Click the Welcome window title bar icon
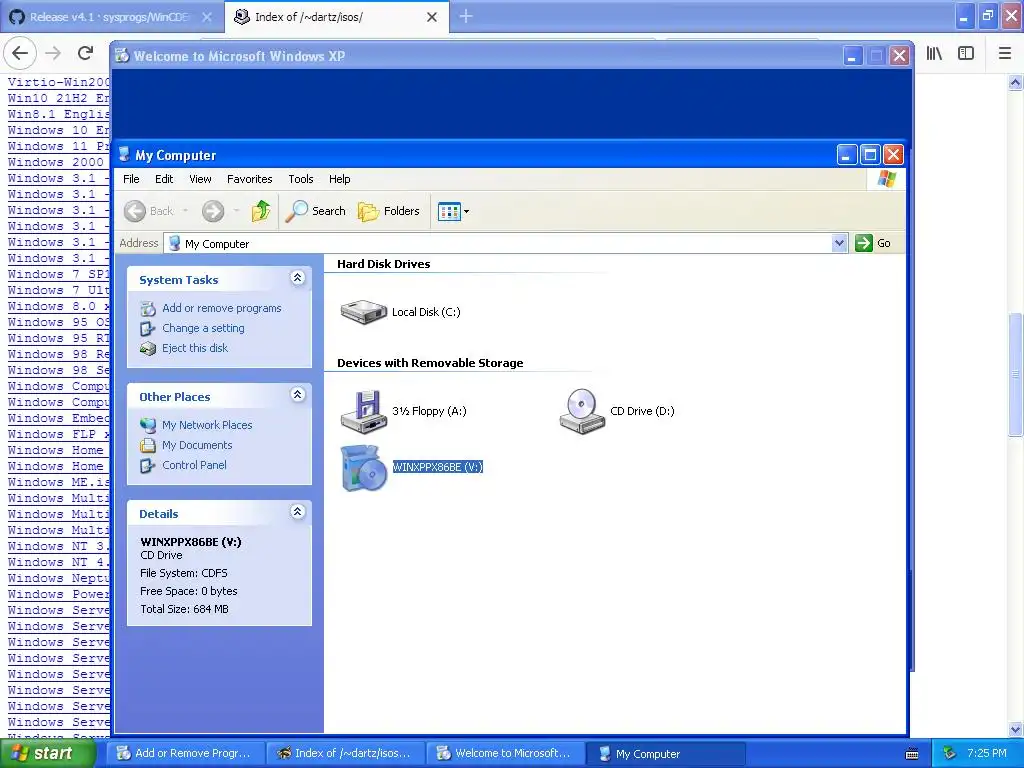The width and height of the screenshot is (1024, 768). (x=122, y=56)
